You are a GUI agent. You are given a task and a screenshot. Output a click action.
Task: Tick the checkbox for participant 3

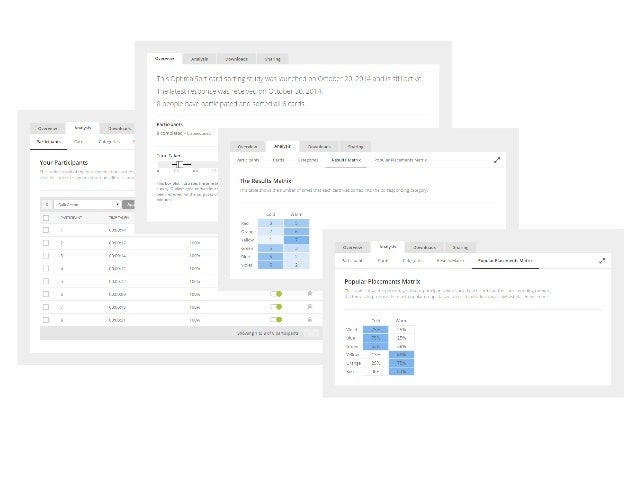coord(46,256)
